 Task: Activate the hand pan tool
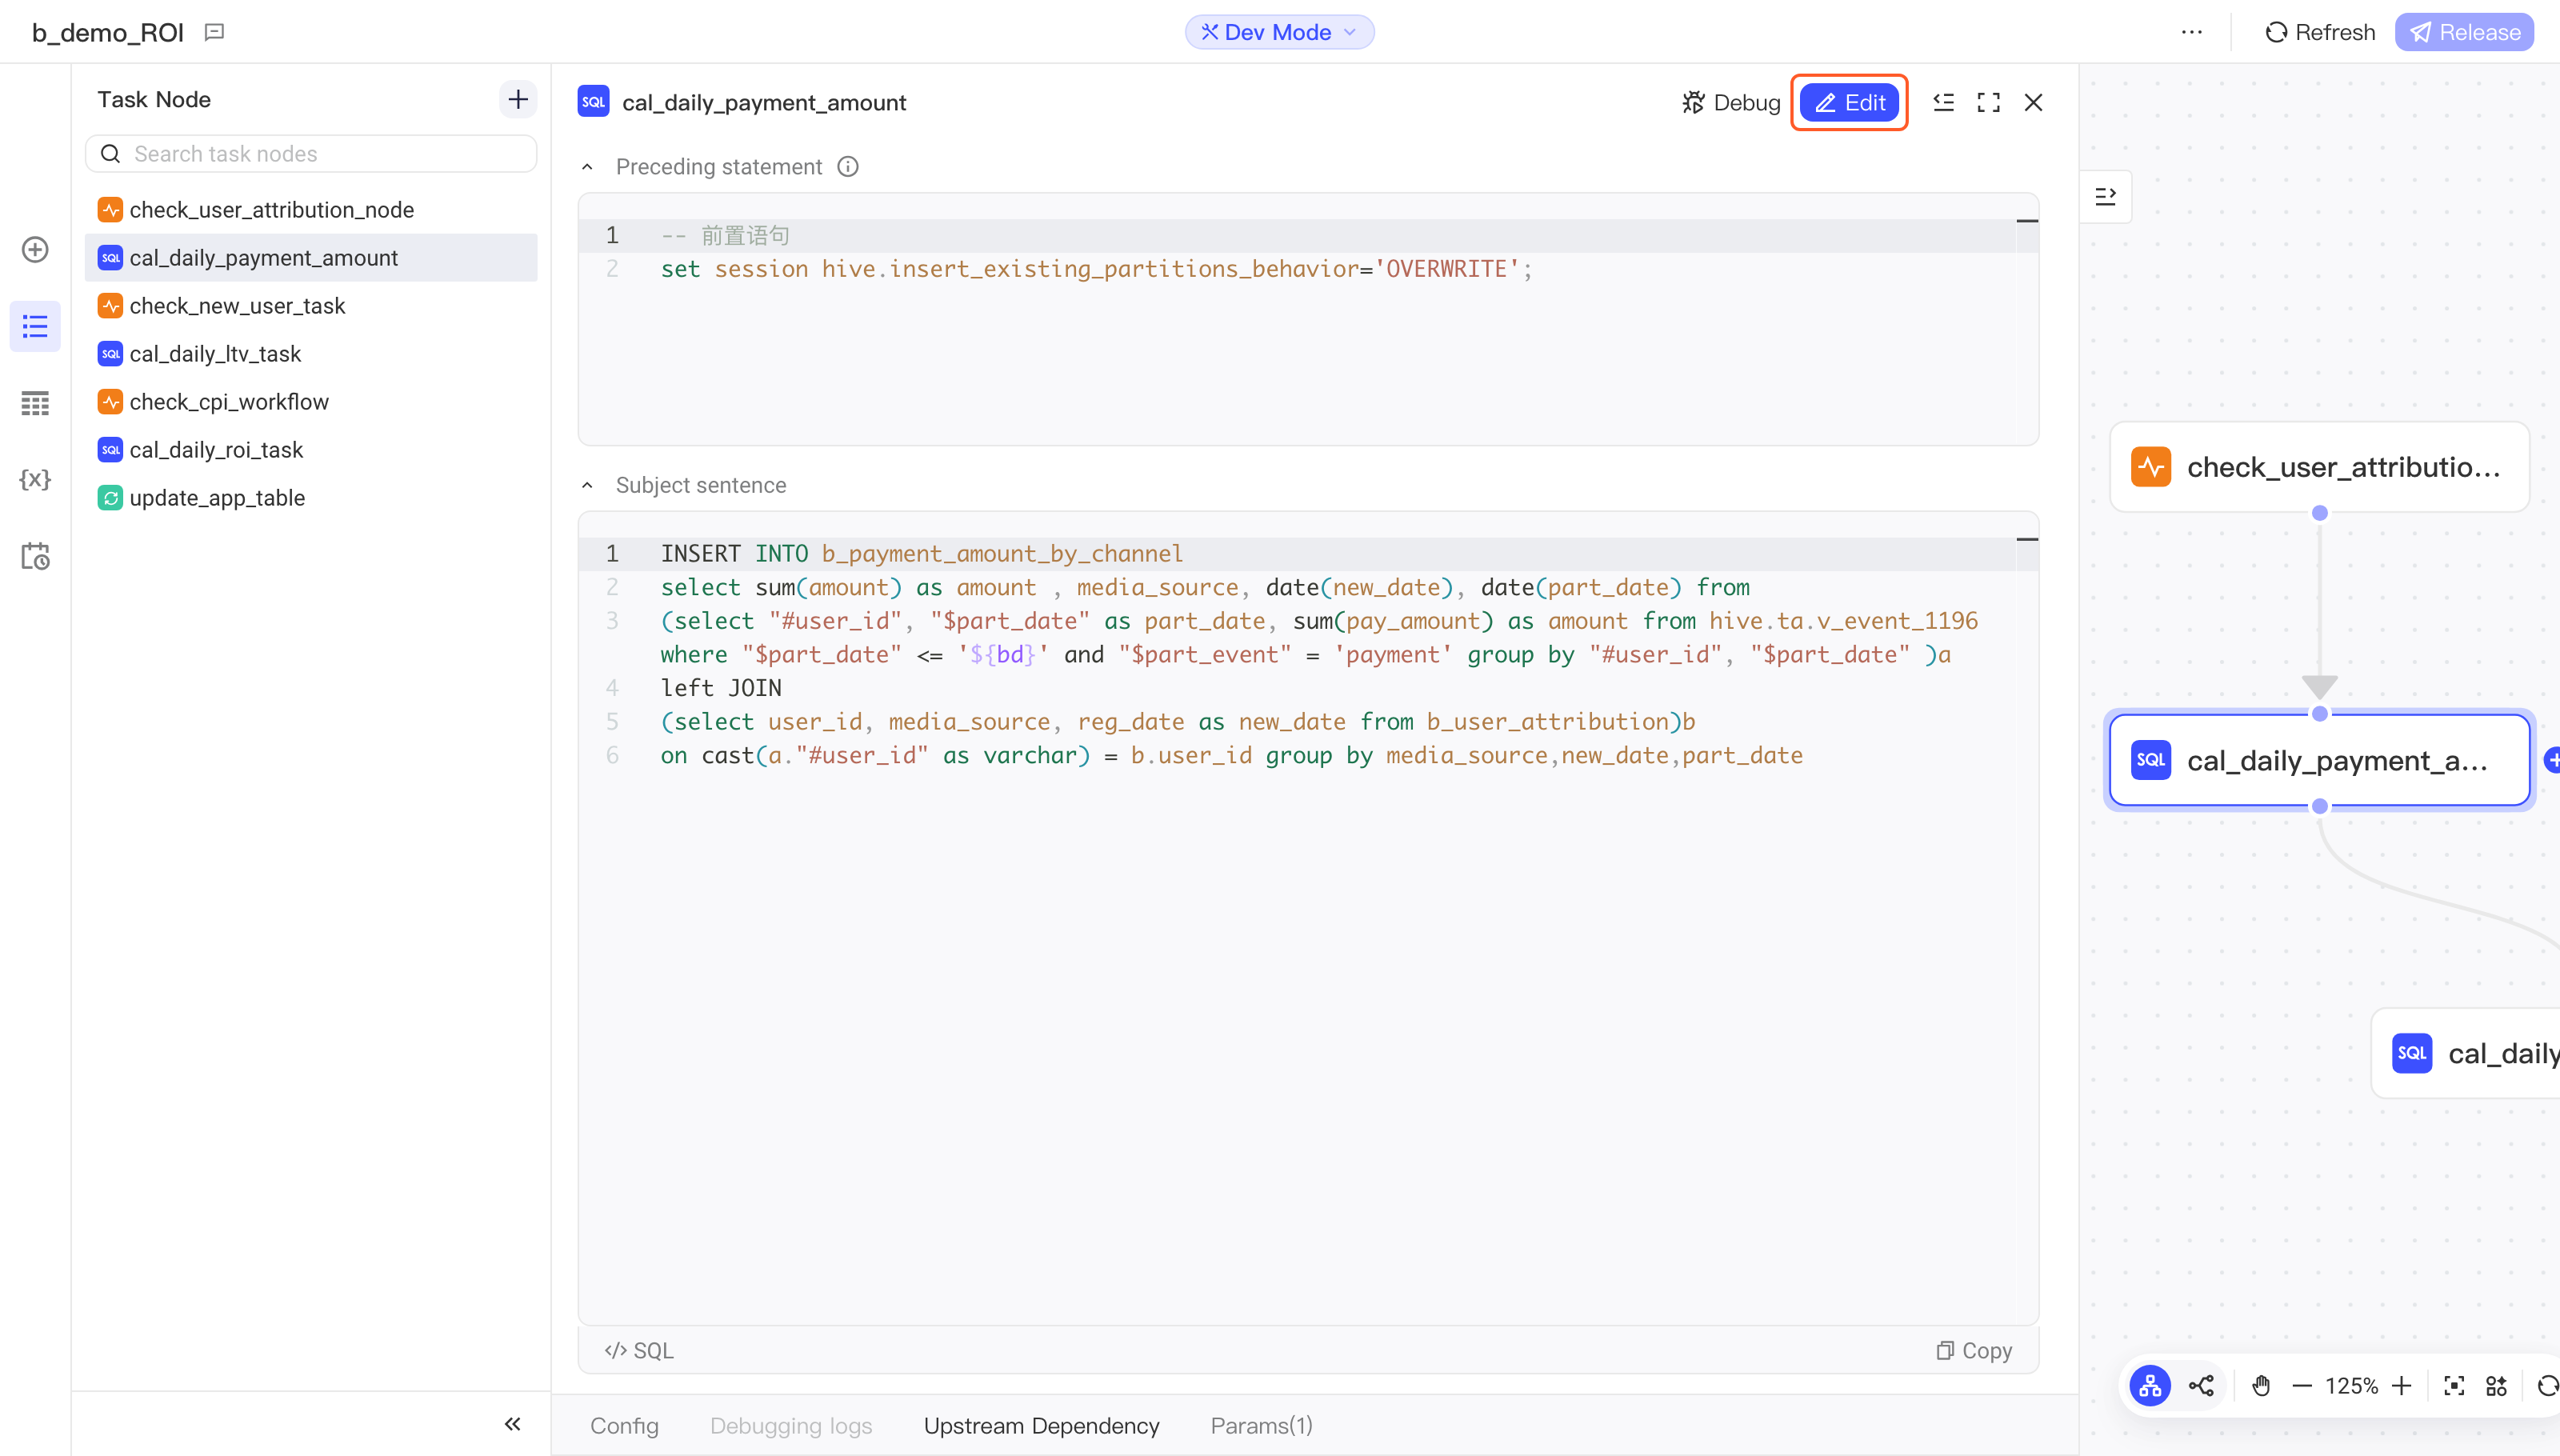point(2261,1385)
